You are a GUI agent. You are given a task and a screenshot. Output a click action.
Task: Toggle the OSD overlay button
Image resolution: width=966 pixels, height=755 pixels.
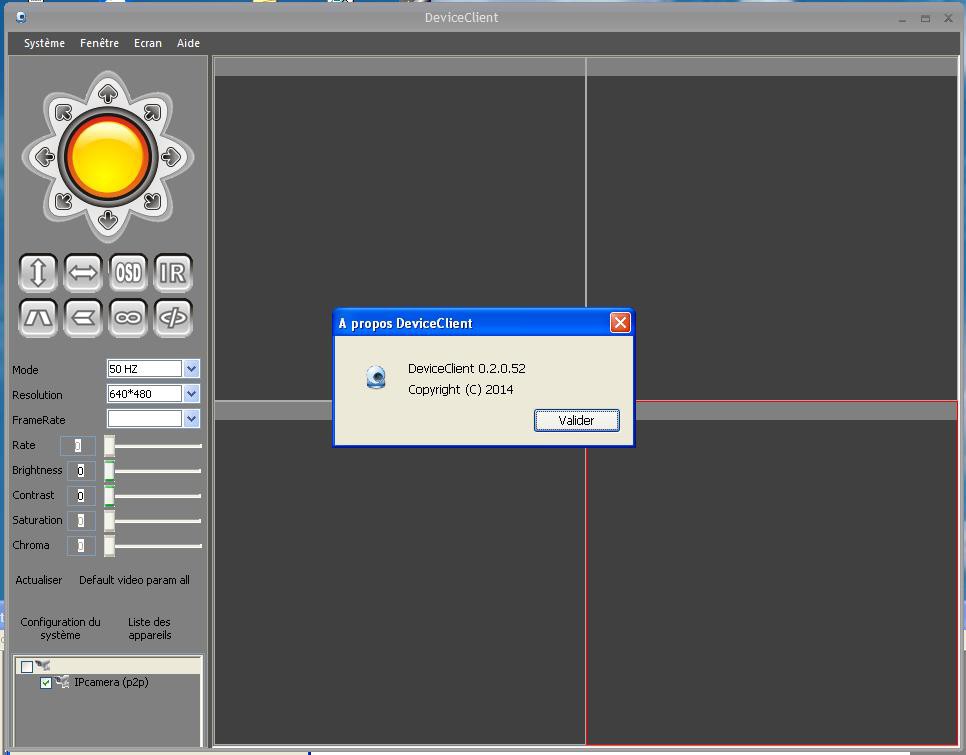click(128, 272)
